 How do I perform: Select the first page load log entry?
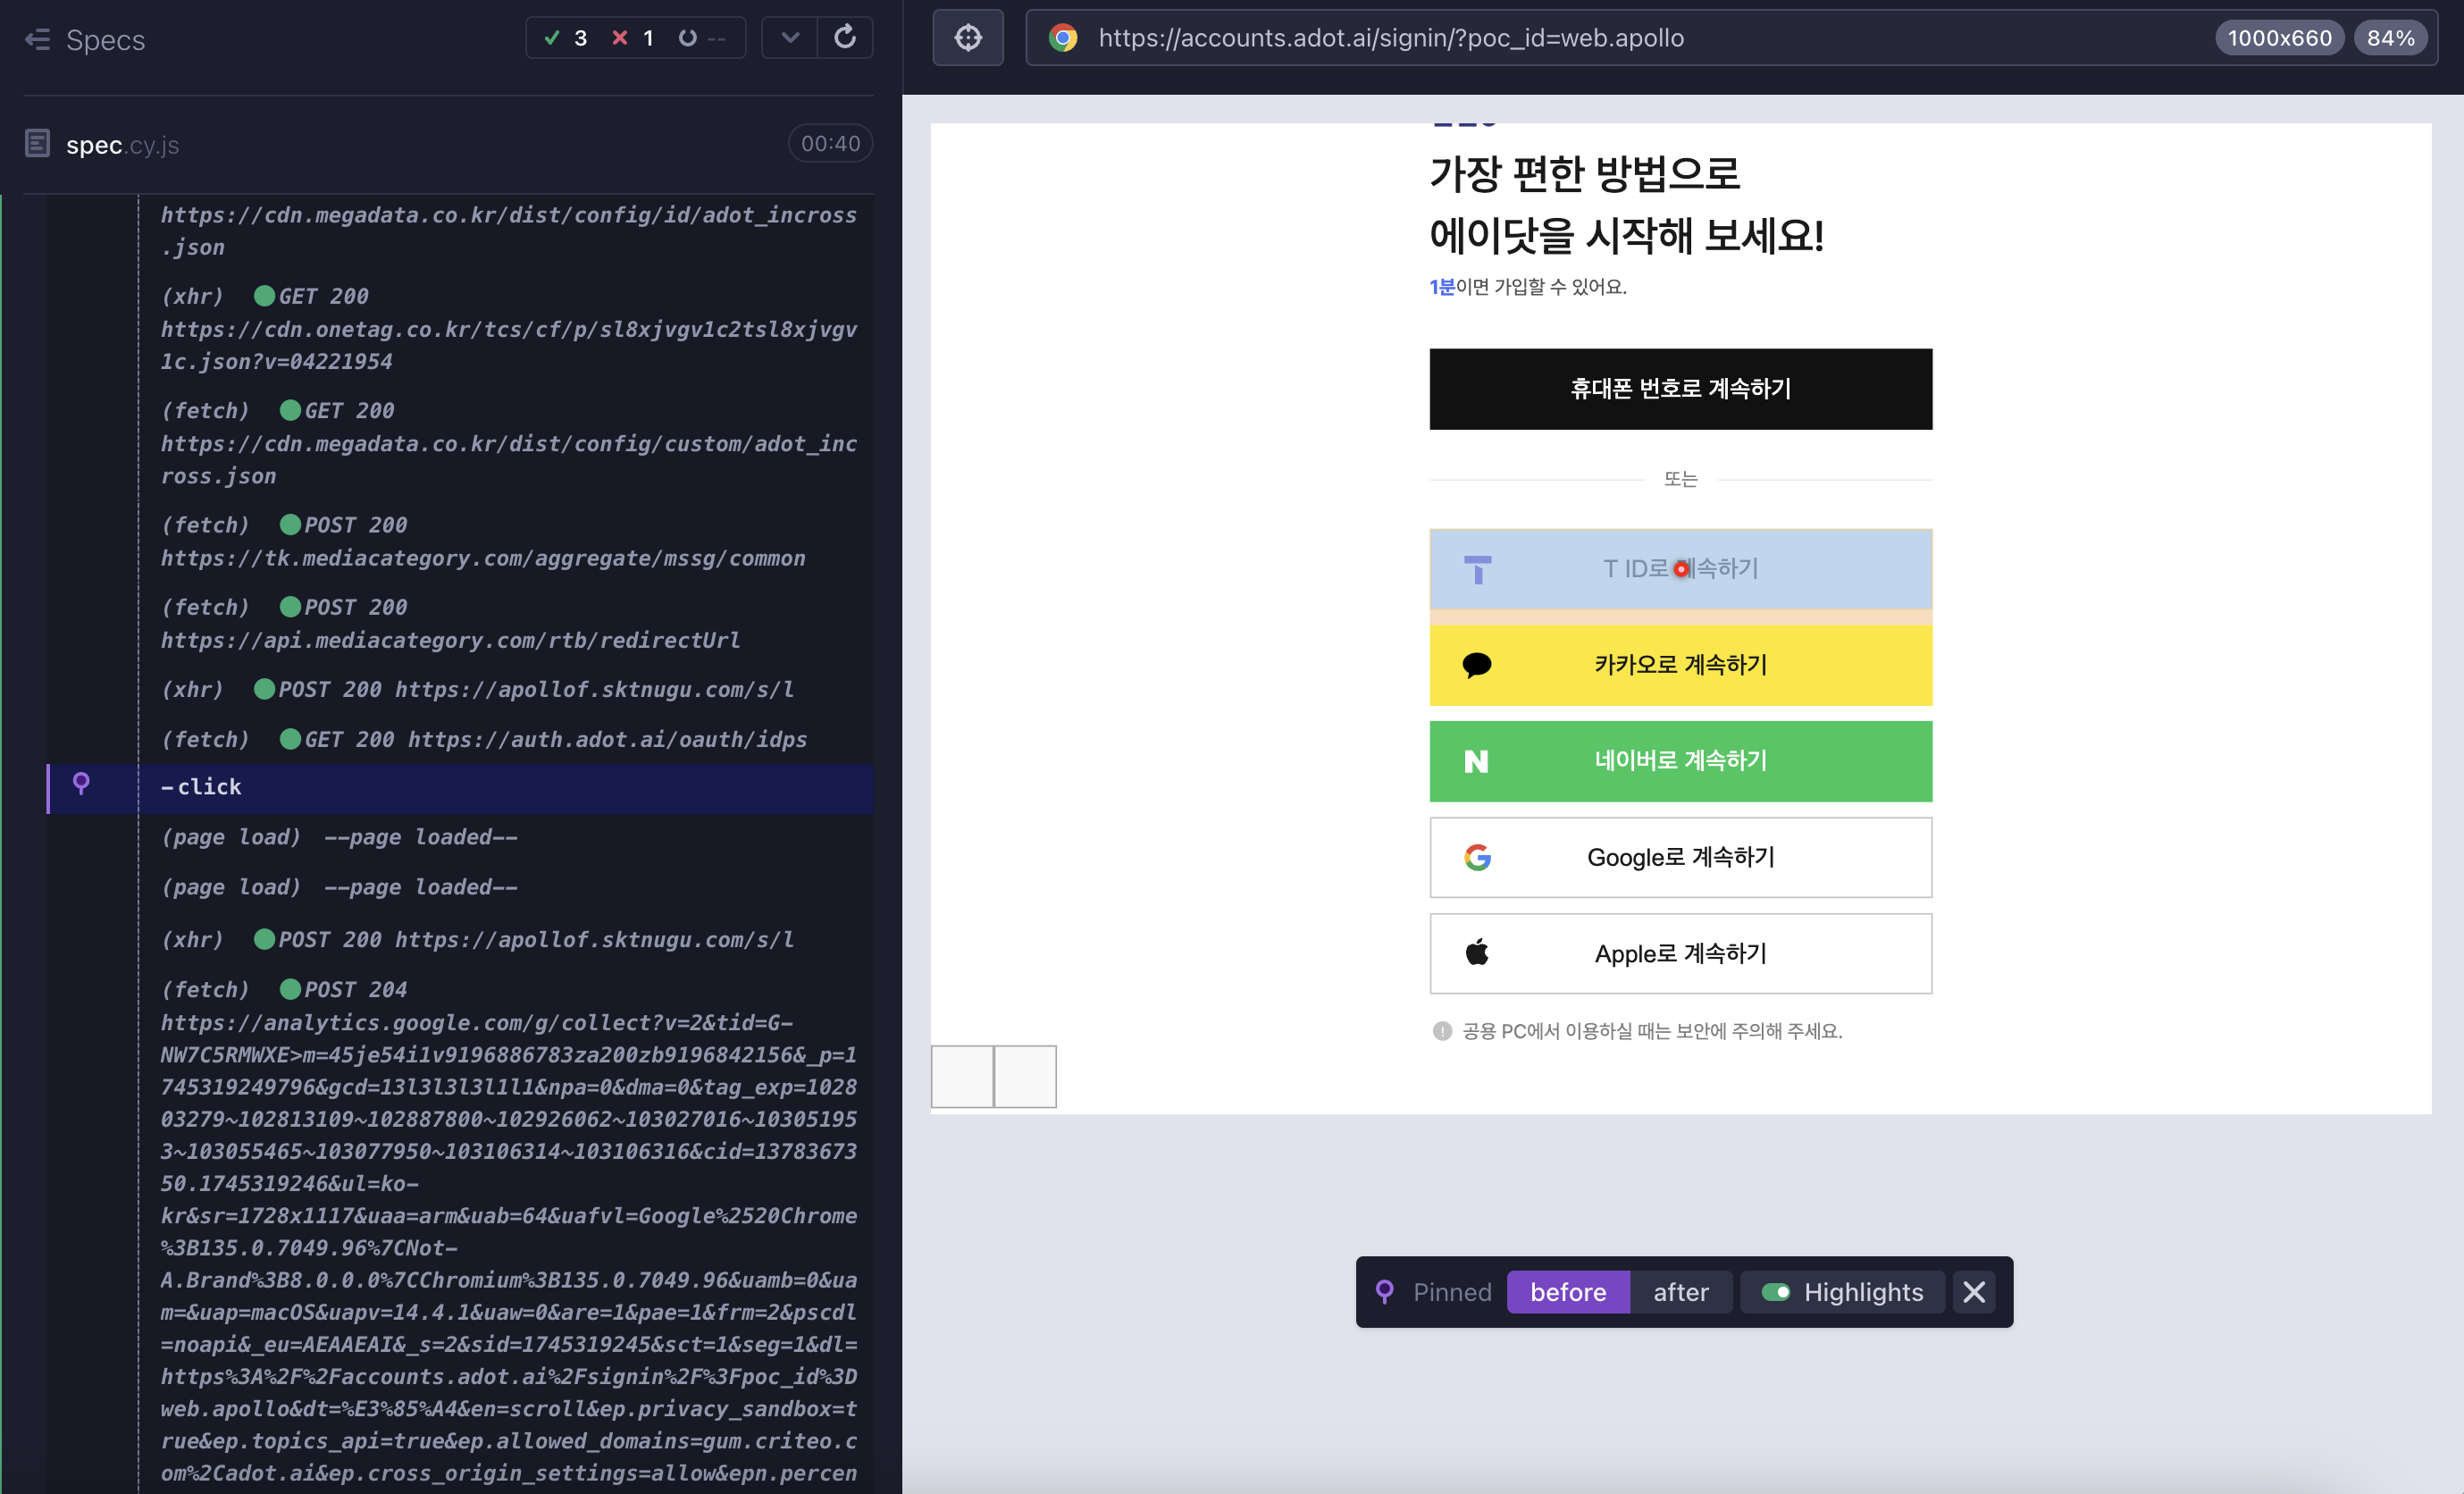340,837
